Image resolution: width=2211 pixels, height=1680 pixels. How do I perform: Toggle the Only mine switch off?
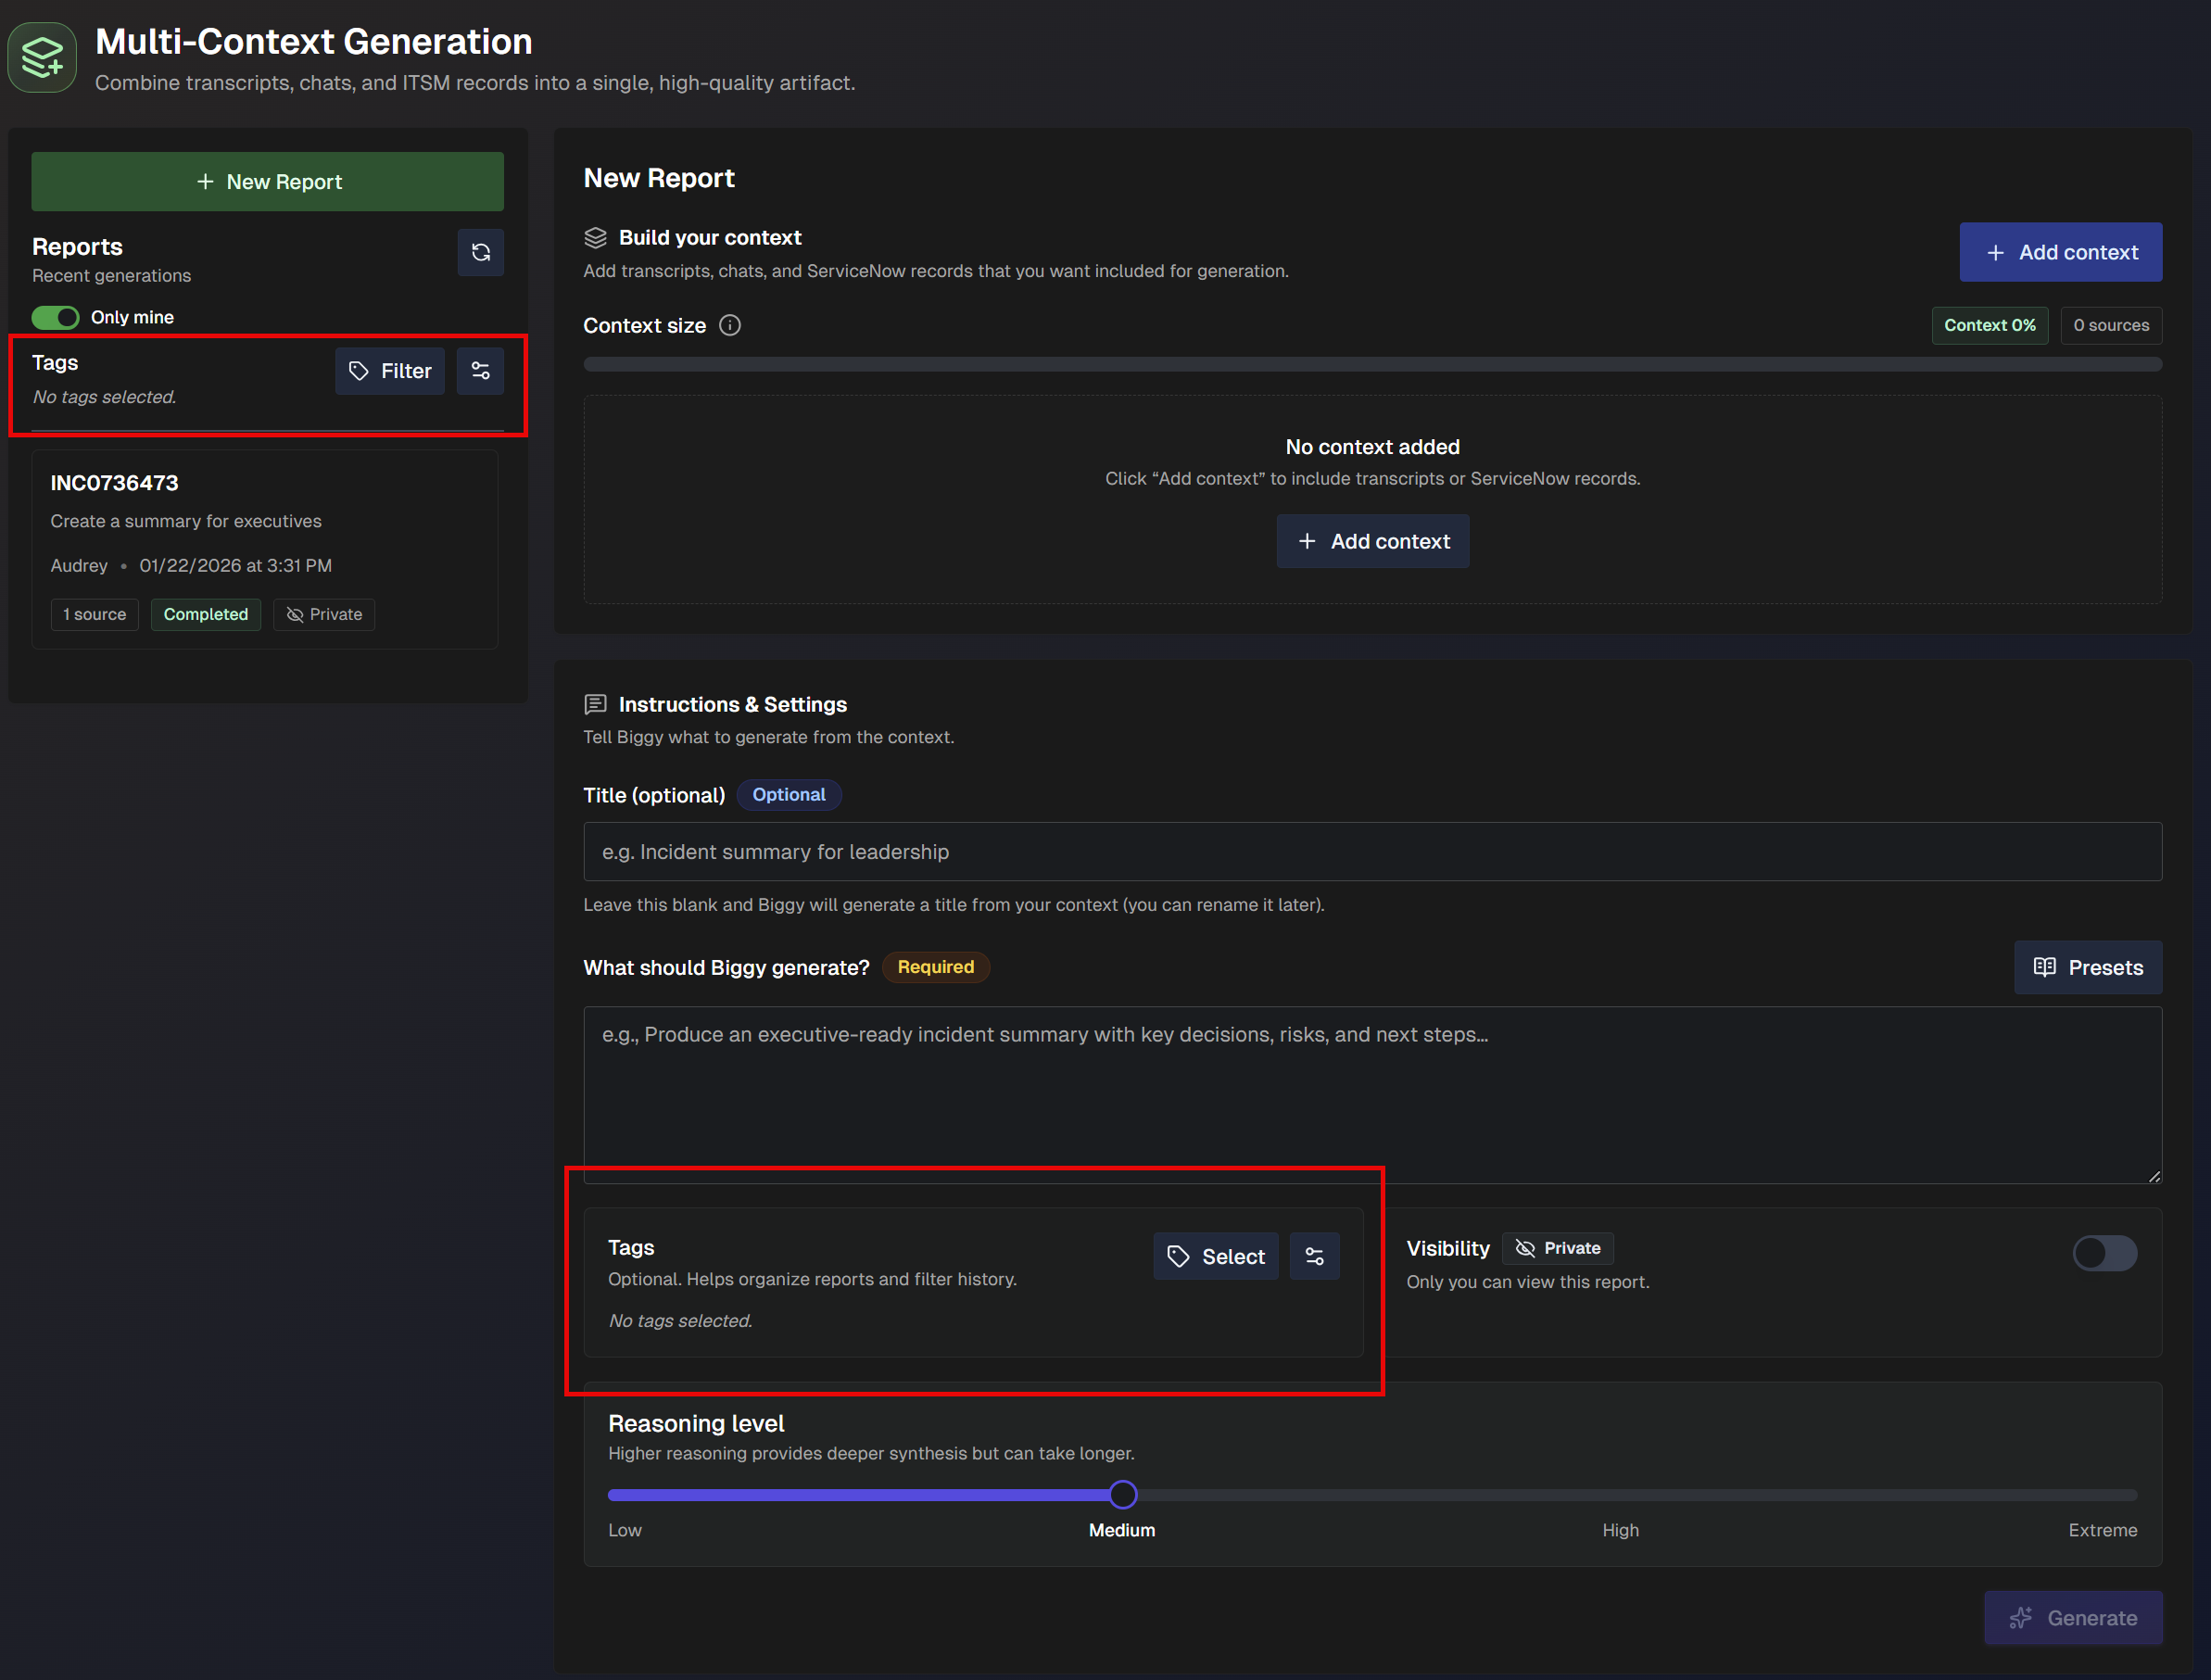55,317
